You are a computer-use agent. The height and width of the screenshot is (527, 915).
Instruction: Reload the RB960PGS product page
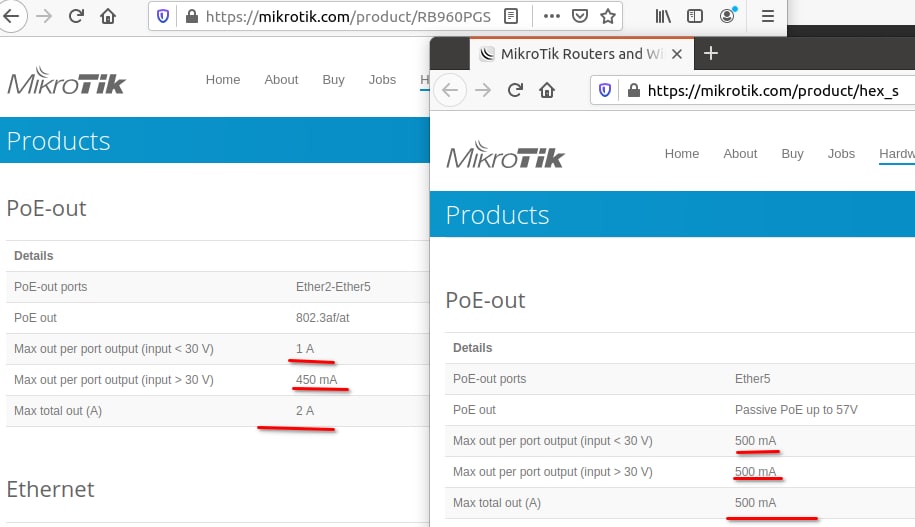(x=76, y=16)
